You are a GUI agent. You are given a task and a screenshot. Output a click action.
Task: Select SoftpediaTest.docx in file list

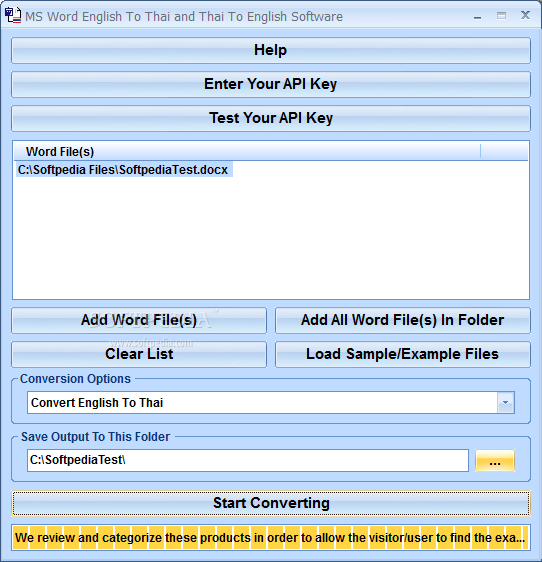tap(123, 170)
